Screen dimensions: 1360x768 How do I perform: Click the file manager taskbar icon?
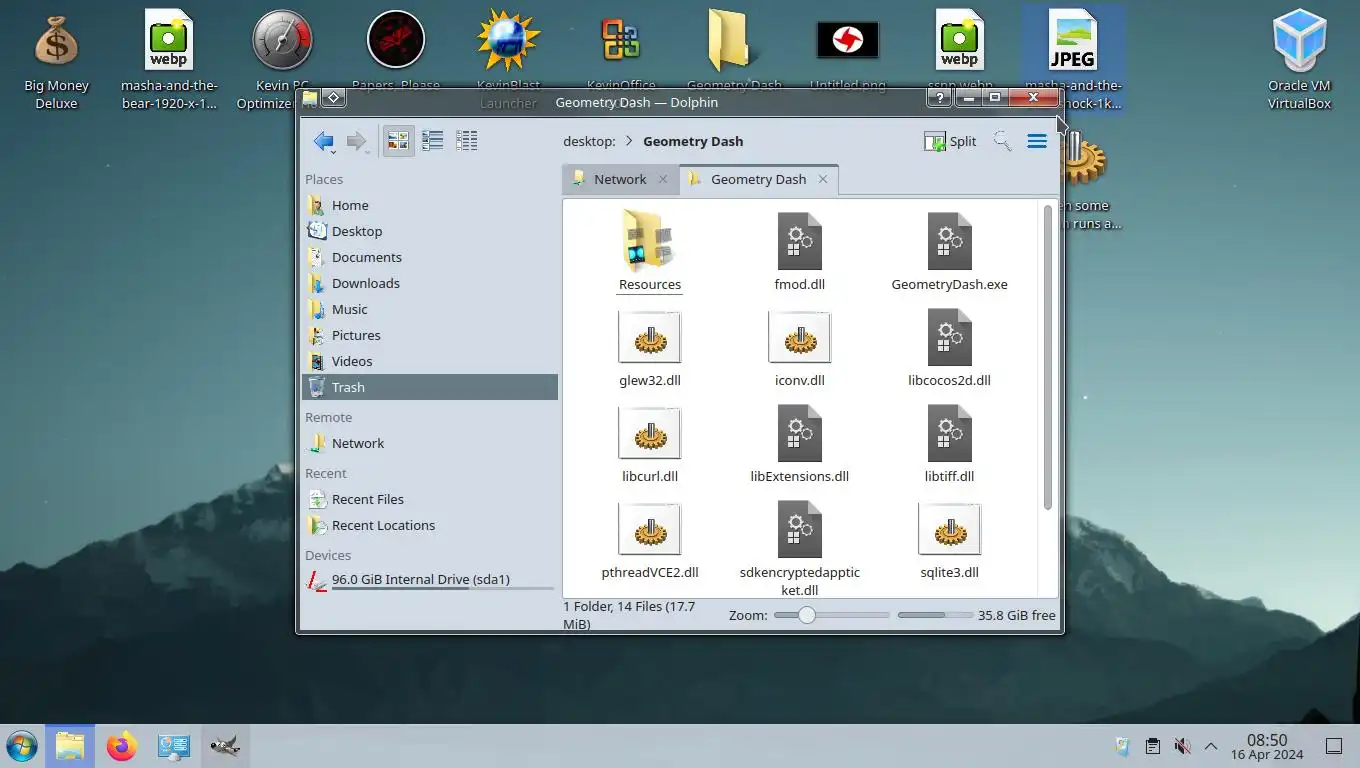70,746
